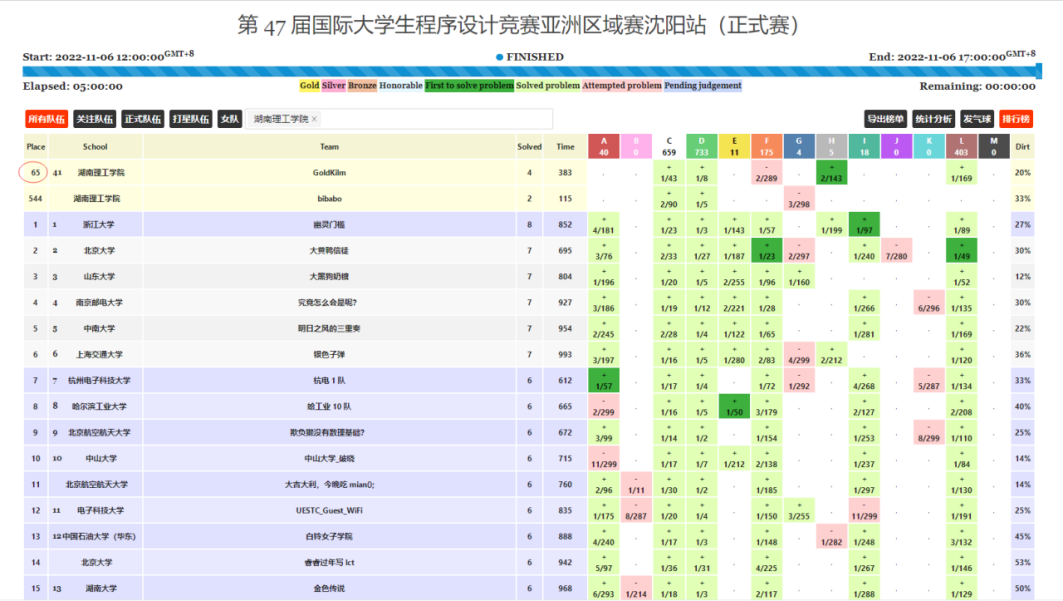Open 统计分析 statistics view
Image resolution: width=1063 pixels, height=601 pixels.
tap(932, 119)
